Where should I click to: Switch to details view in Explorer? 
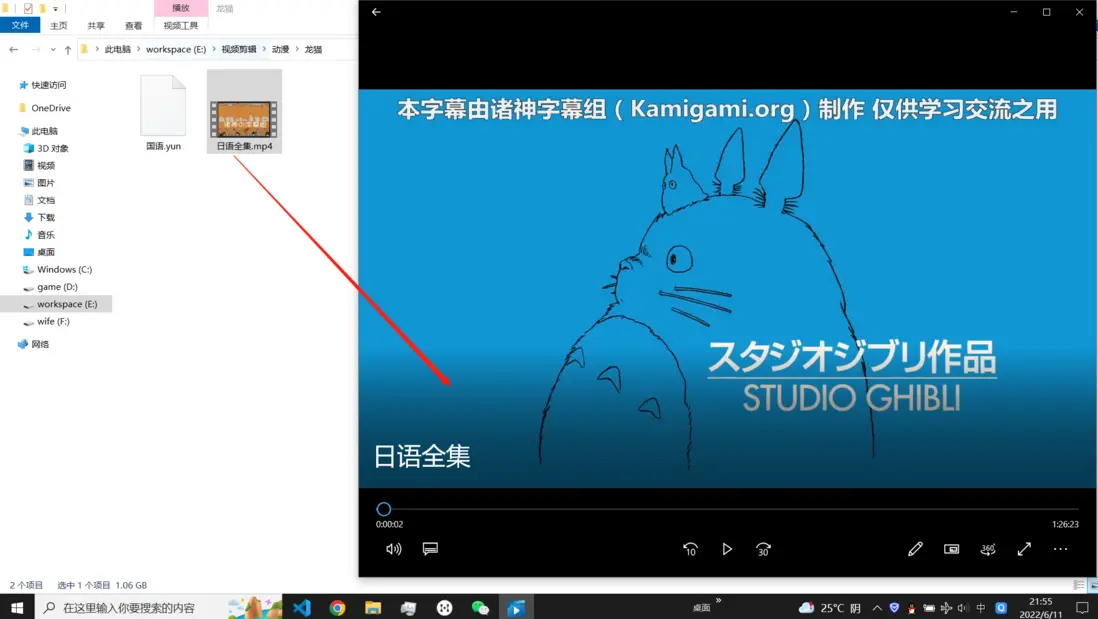coord(1078,585)
